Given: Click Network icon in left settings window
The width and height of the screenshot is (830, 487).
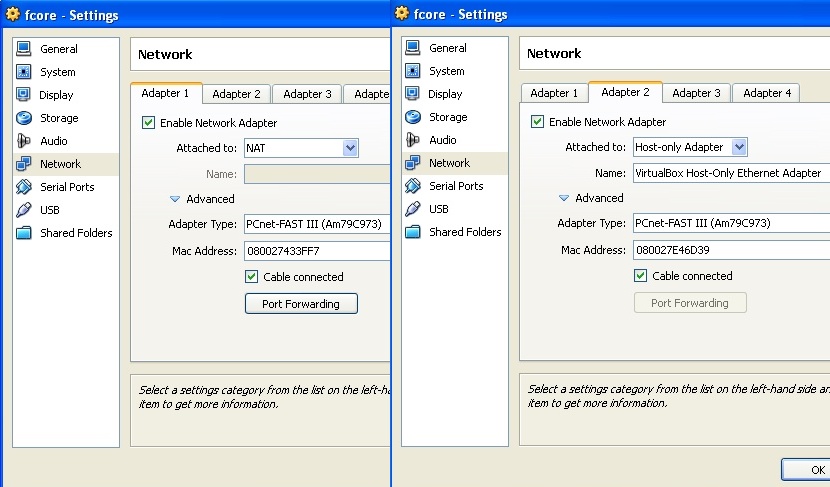Looking at the screenshot, I should tap(24, 164).
